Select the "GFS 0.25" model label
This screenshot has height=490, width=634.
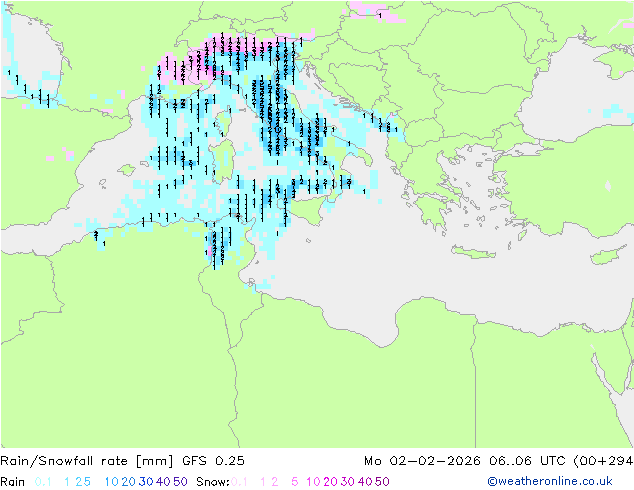pyautogui.click(x=213, y=461)
